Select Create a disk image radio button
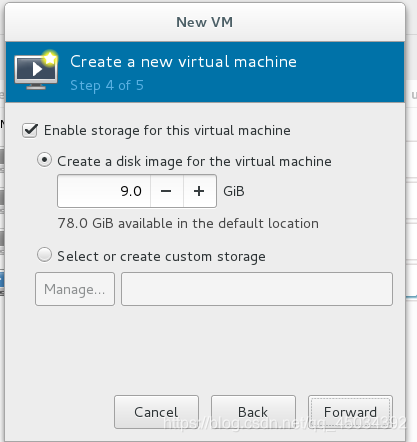Screen dimensions: 417x442 tap(44, 160)
